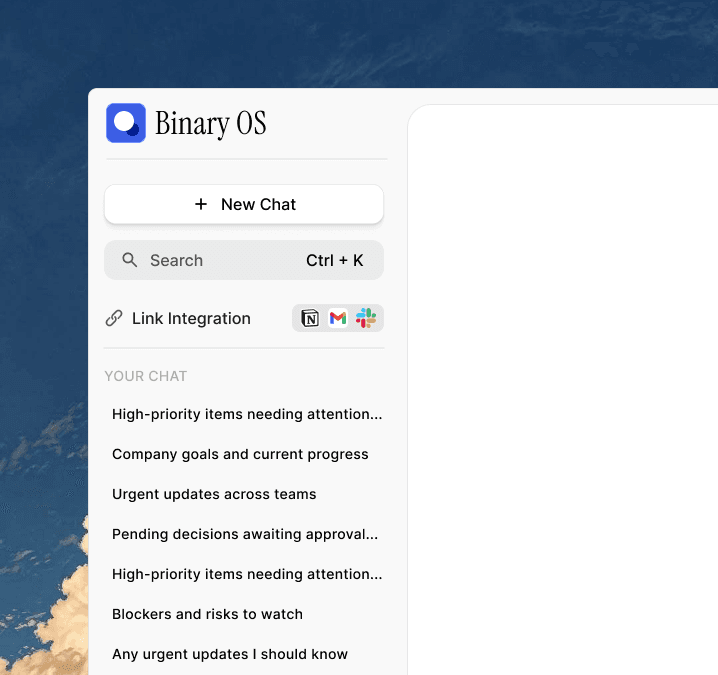Start a conversation with the New Chat button

244,204
